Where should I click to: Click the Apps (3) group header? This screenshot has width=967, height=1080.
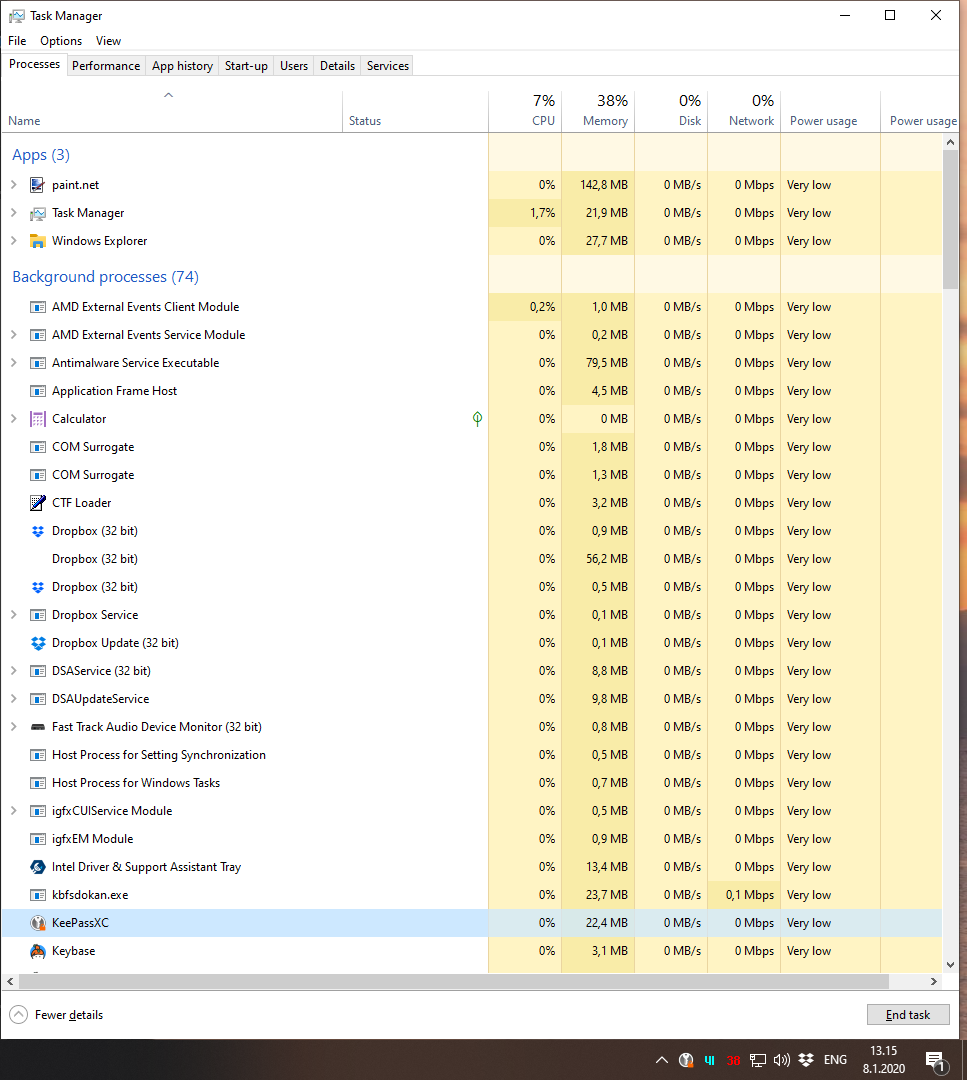click(41, 155)
